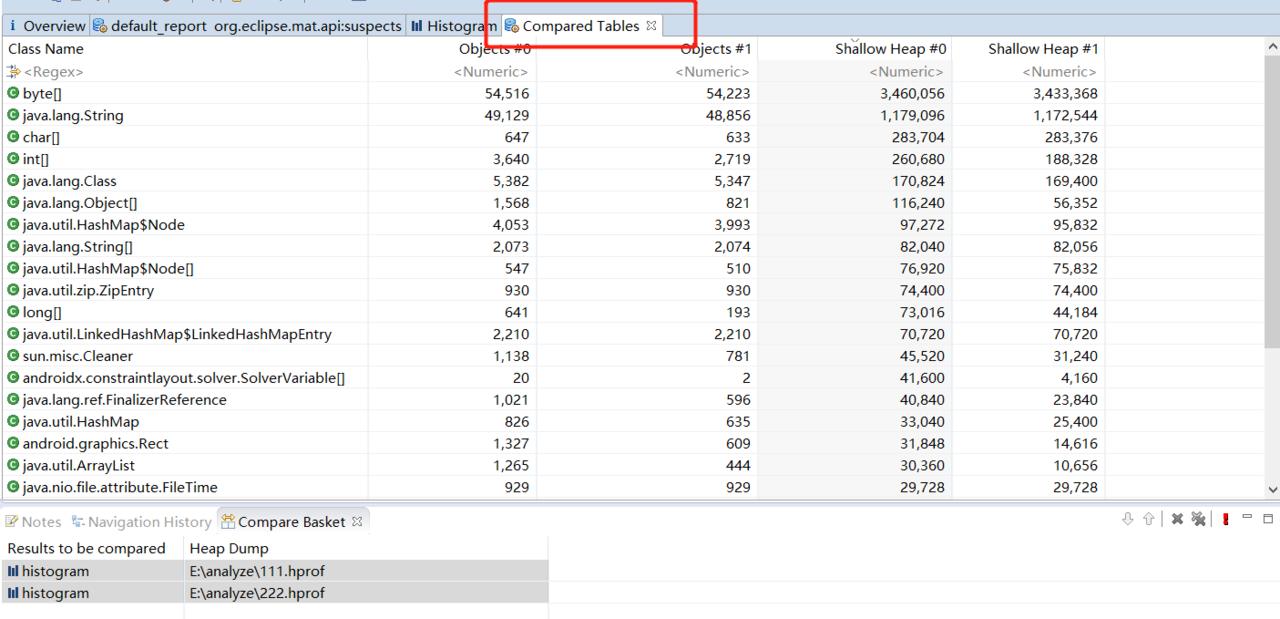
Task: Switch to the Histogram tab
Action: [x=453, y=26]
